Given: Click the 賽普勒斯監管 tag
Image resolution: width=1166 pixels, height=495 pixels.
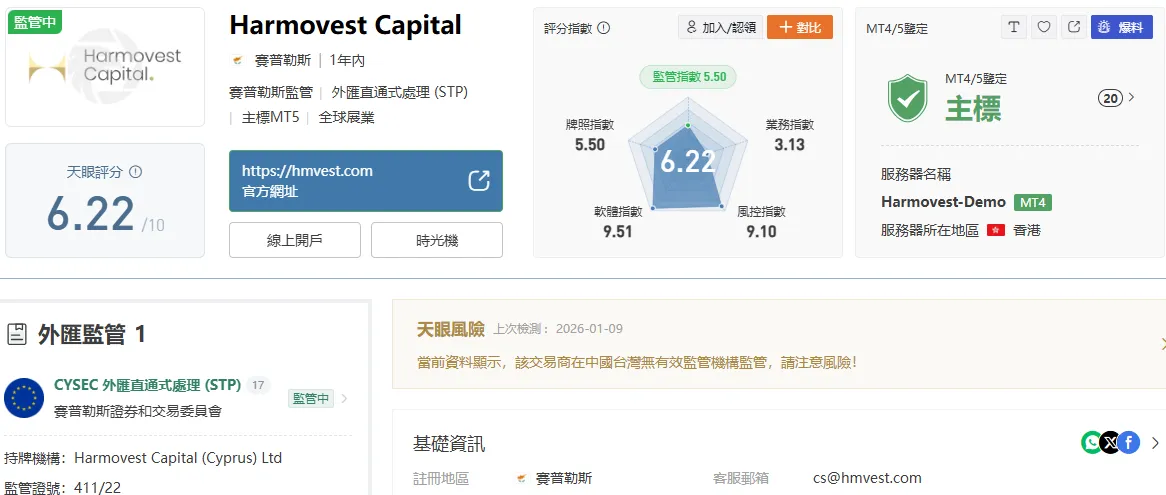Looking at the screenshot, I should click(x=271, y=93).
